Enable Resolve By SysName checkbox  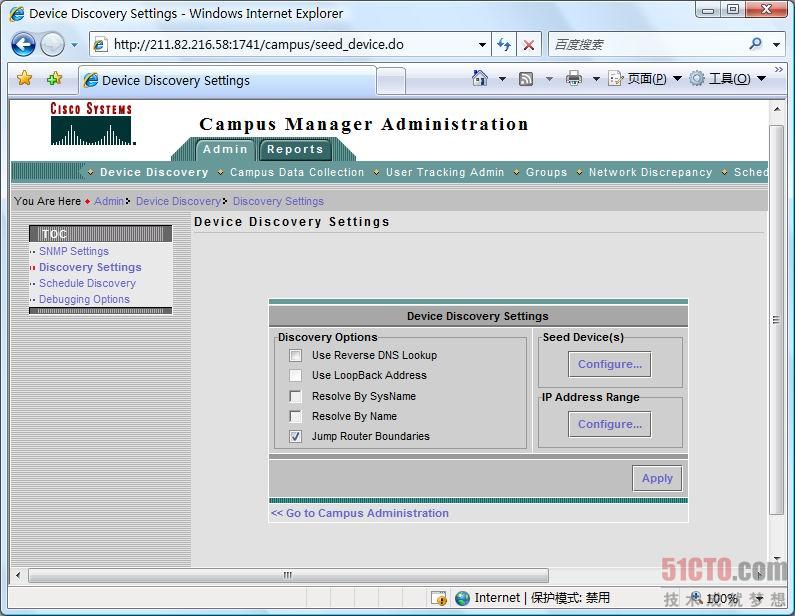point(295,396)
